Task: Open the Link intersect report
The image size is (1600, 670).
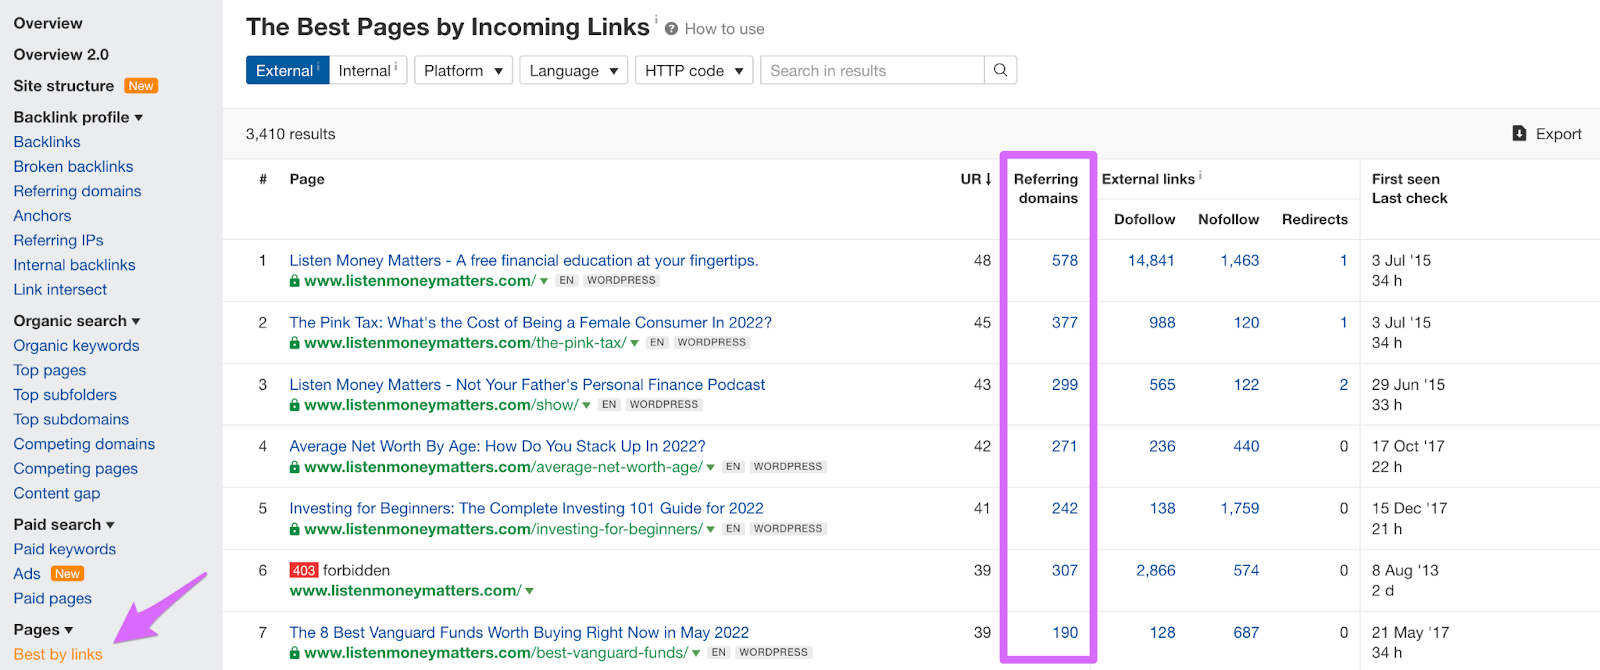Action: pyautogui.click(x=60, y=290)
